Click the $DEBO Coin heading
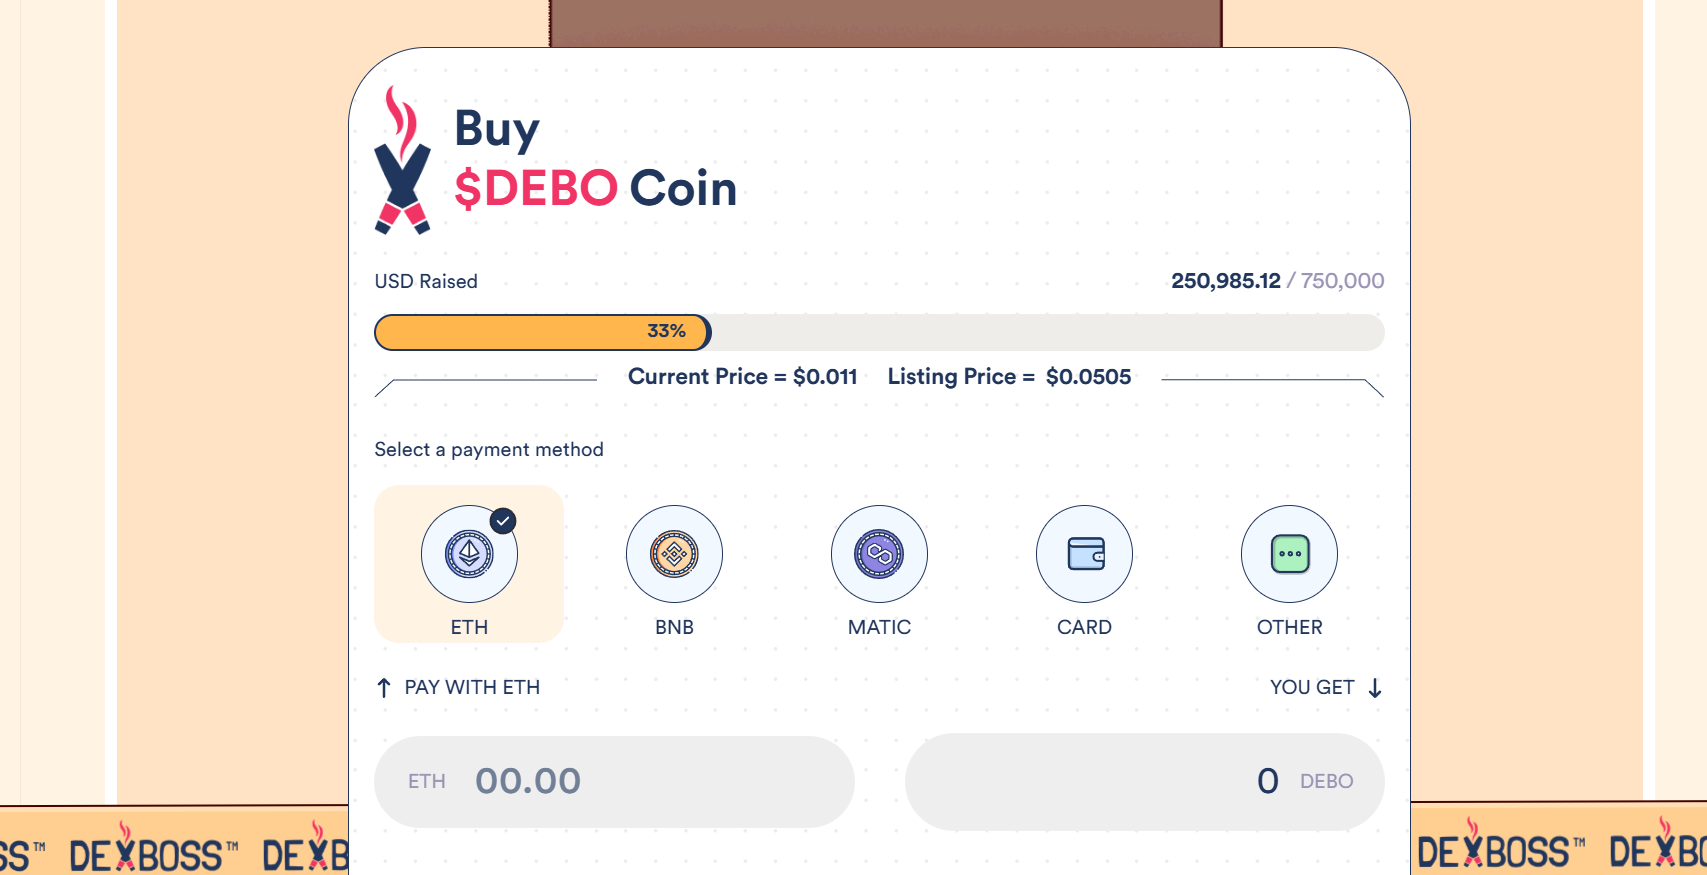The height and width of the screenshot is (875, 1707). (595, 189)
